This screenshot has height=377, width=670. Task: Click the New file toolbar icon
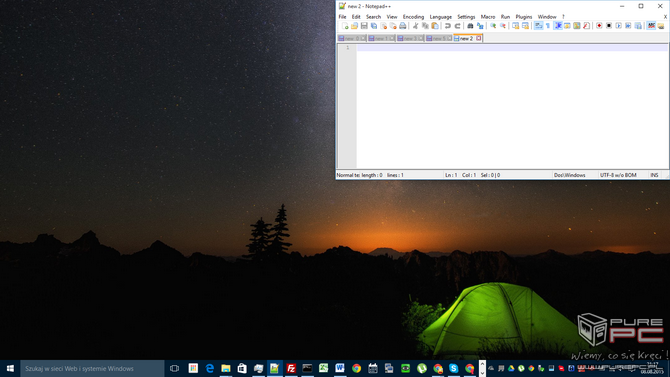tap(345, 26)
